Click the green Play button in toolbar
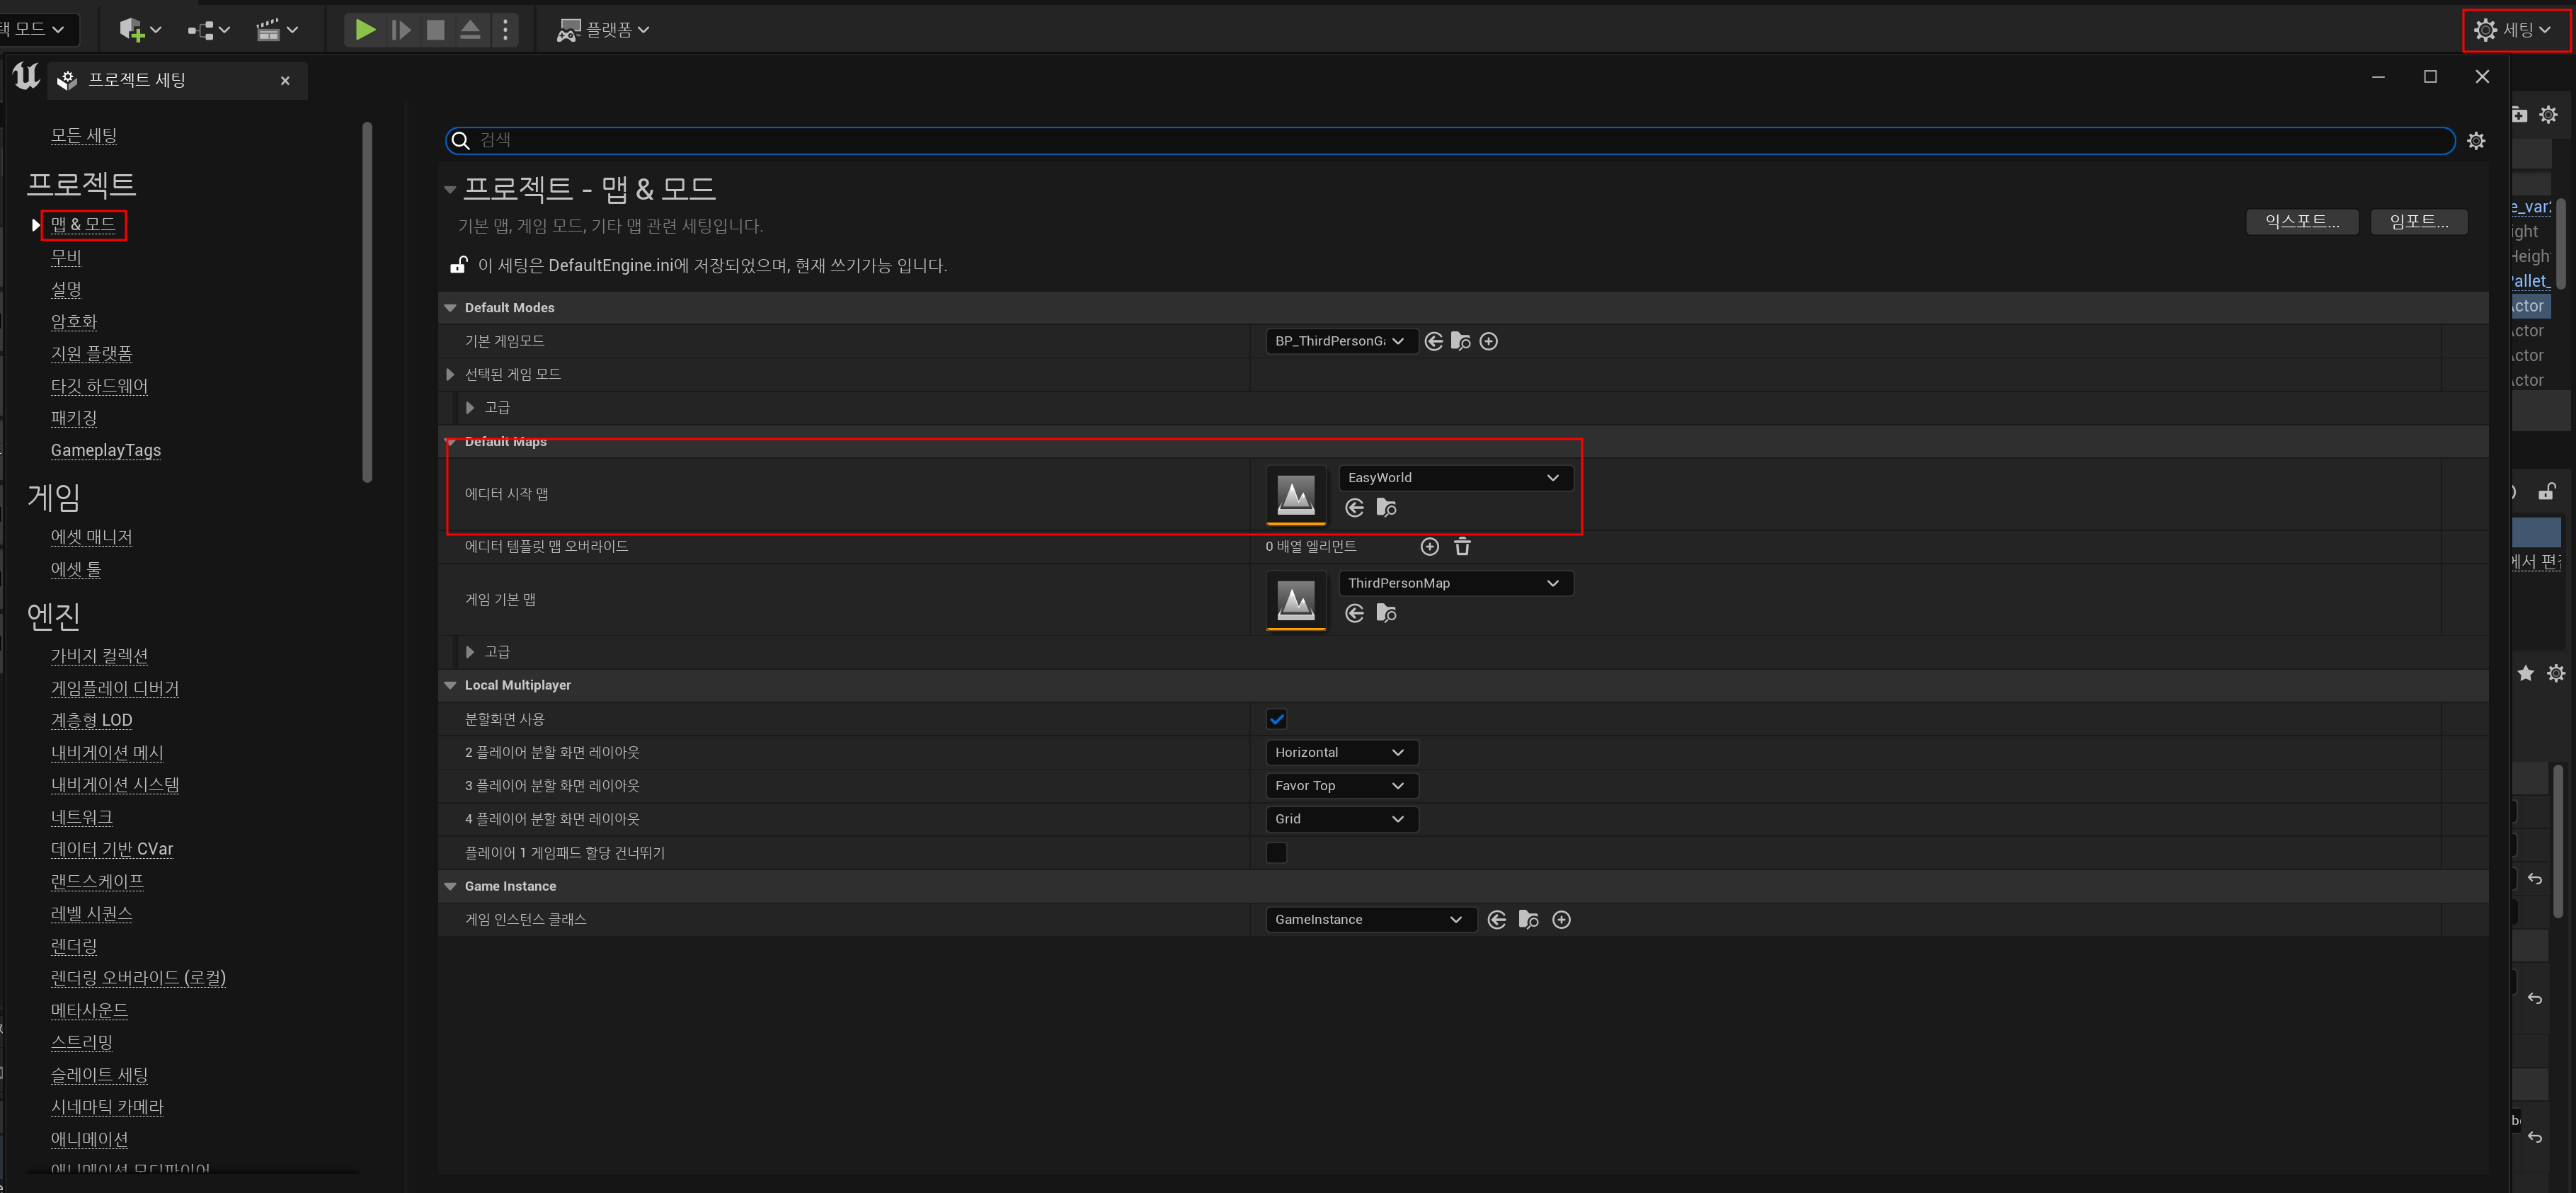Image resolution: width=2576 pixels, height=1193 pixels. [365, 30]
